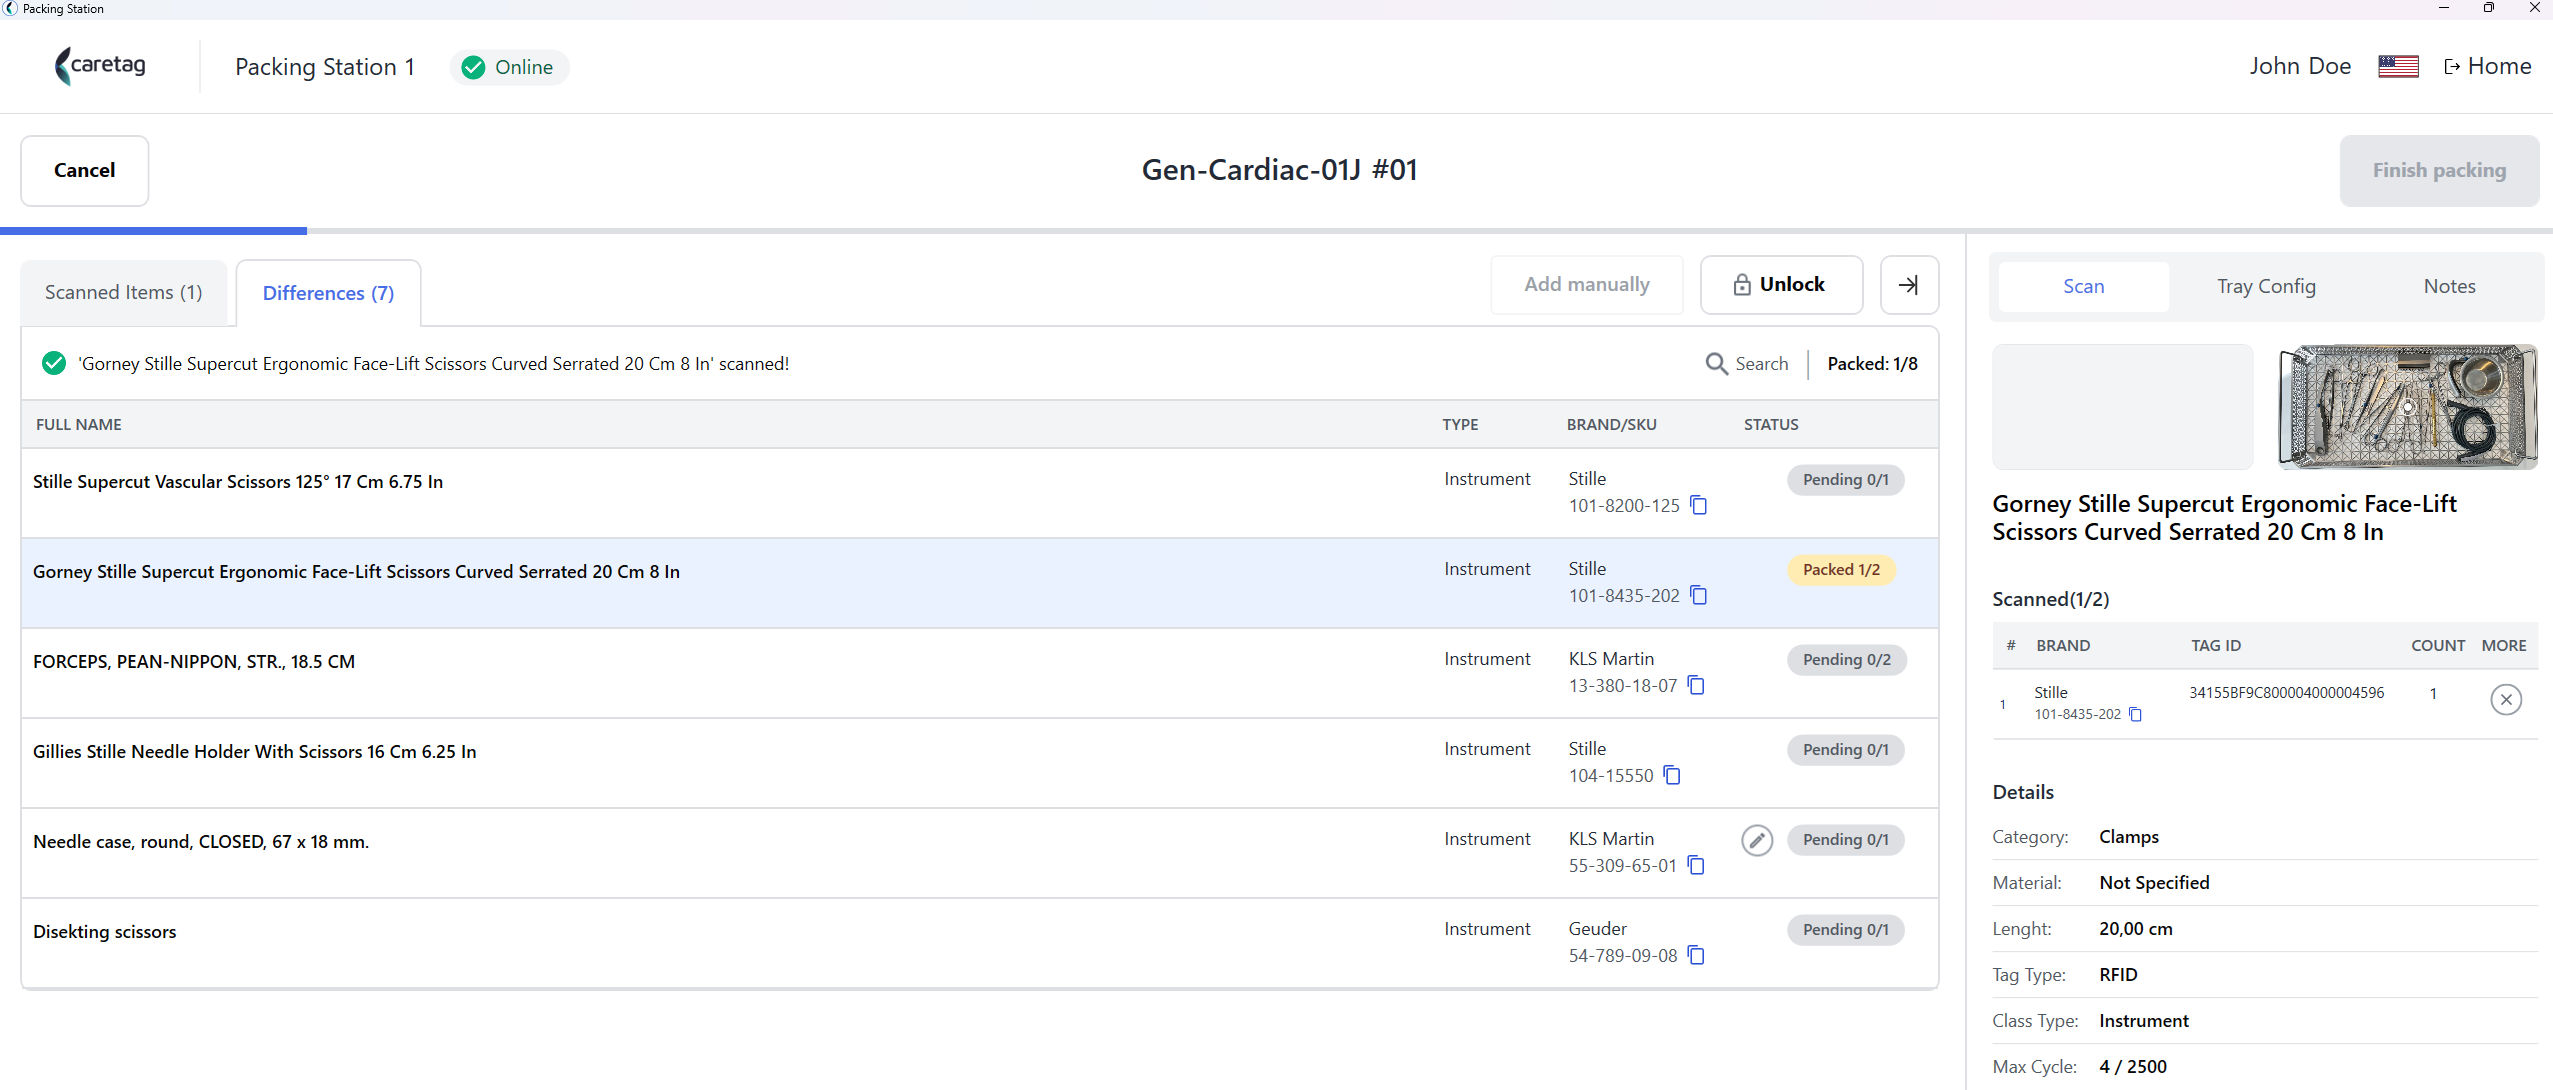Copy SKU in the Scanned details table
This screenshot has width=2553, height=1090.
pos(2135,714)
